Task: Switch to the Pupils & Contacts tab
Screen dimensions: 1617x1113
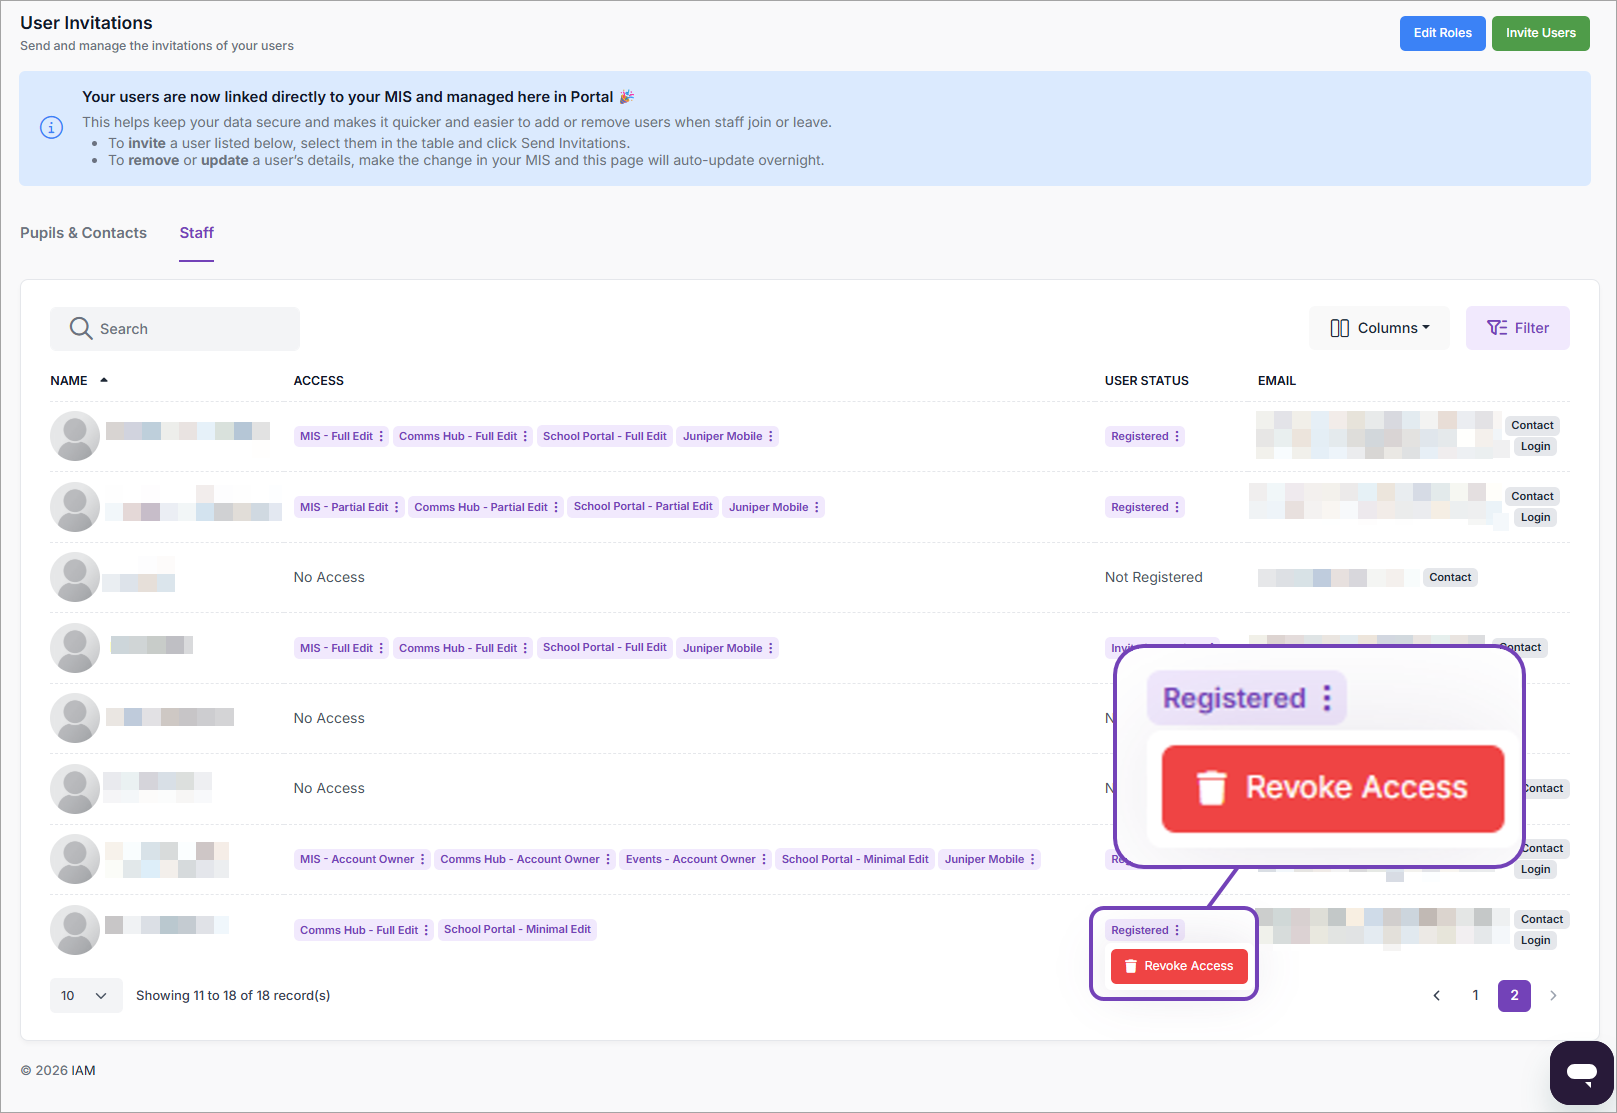Action: point(83,233)
